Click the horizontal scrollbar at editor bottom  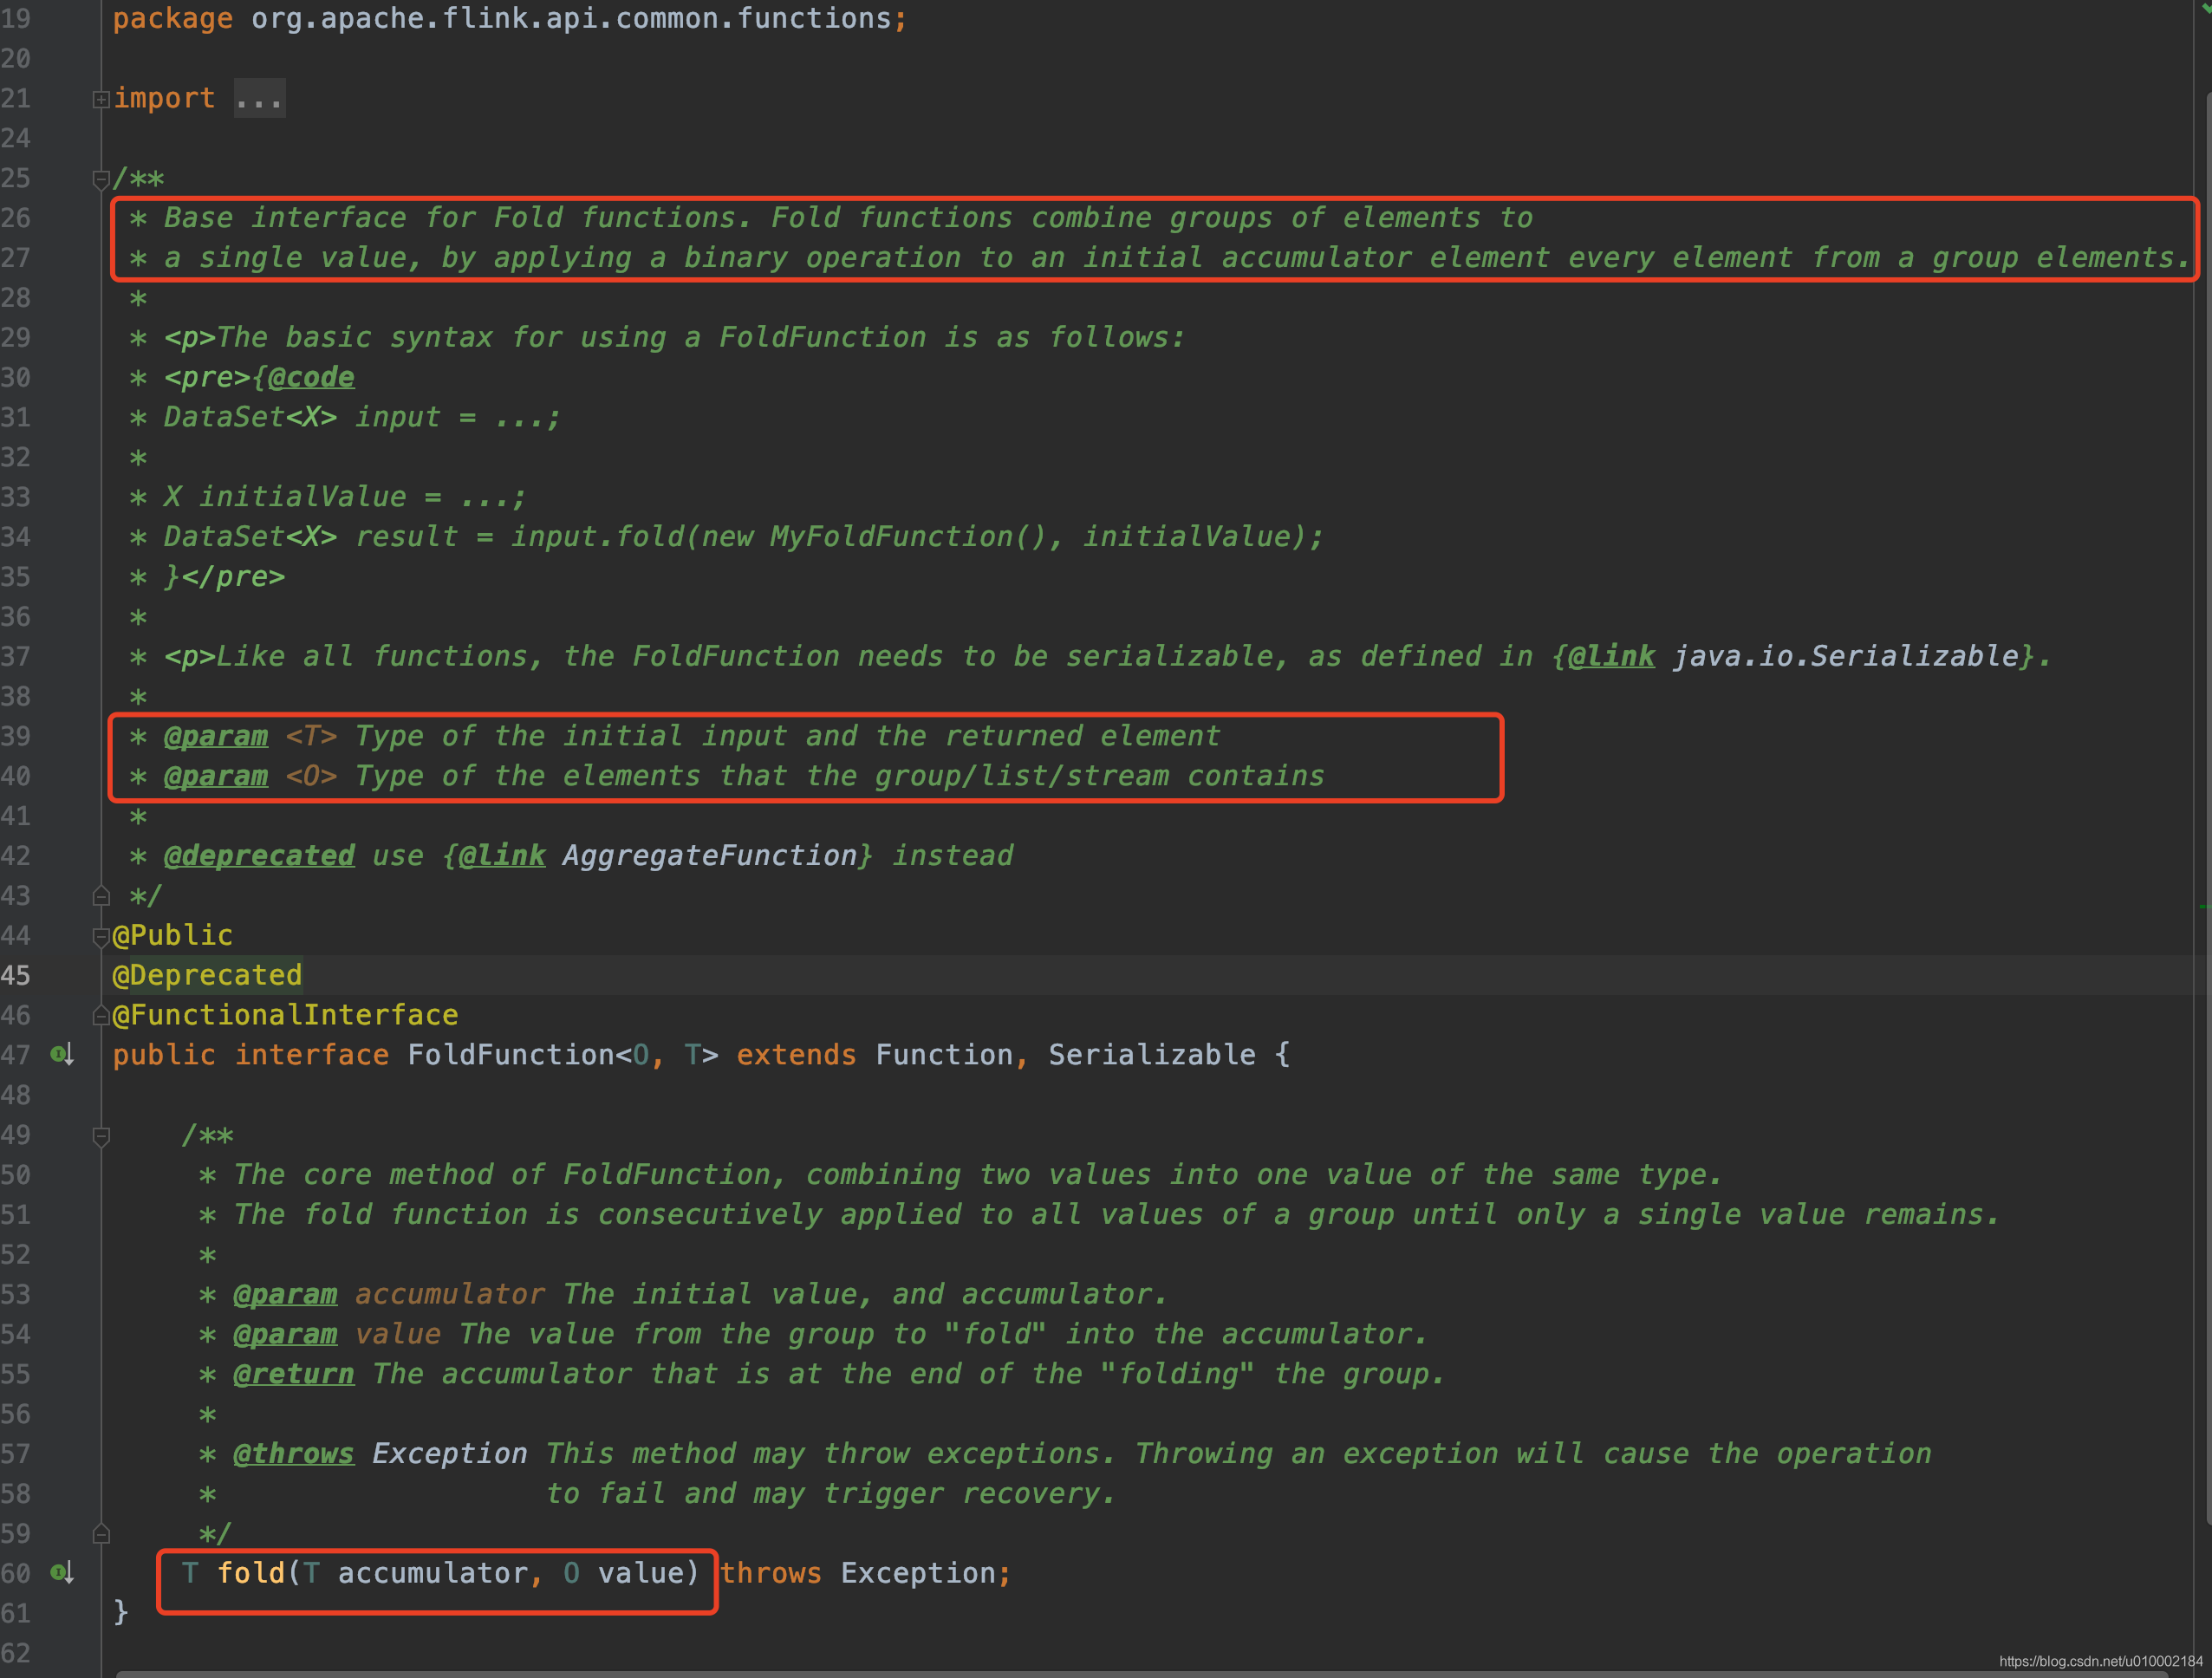pyautogui.click(x=1100, y=1673)
